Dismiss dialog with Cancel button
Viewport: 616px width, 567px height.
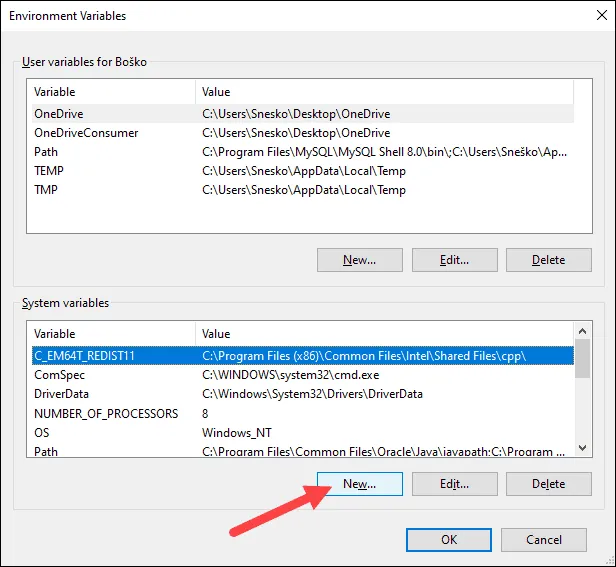(544, 539)
